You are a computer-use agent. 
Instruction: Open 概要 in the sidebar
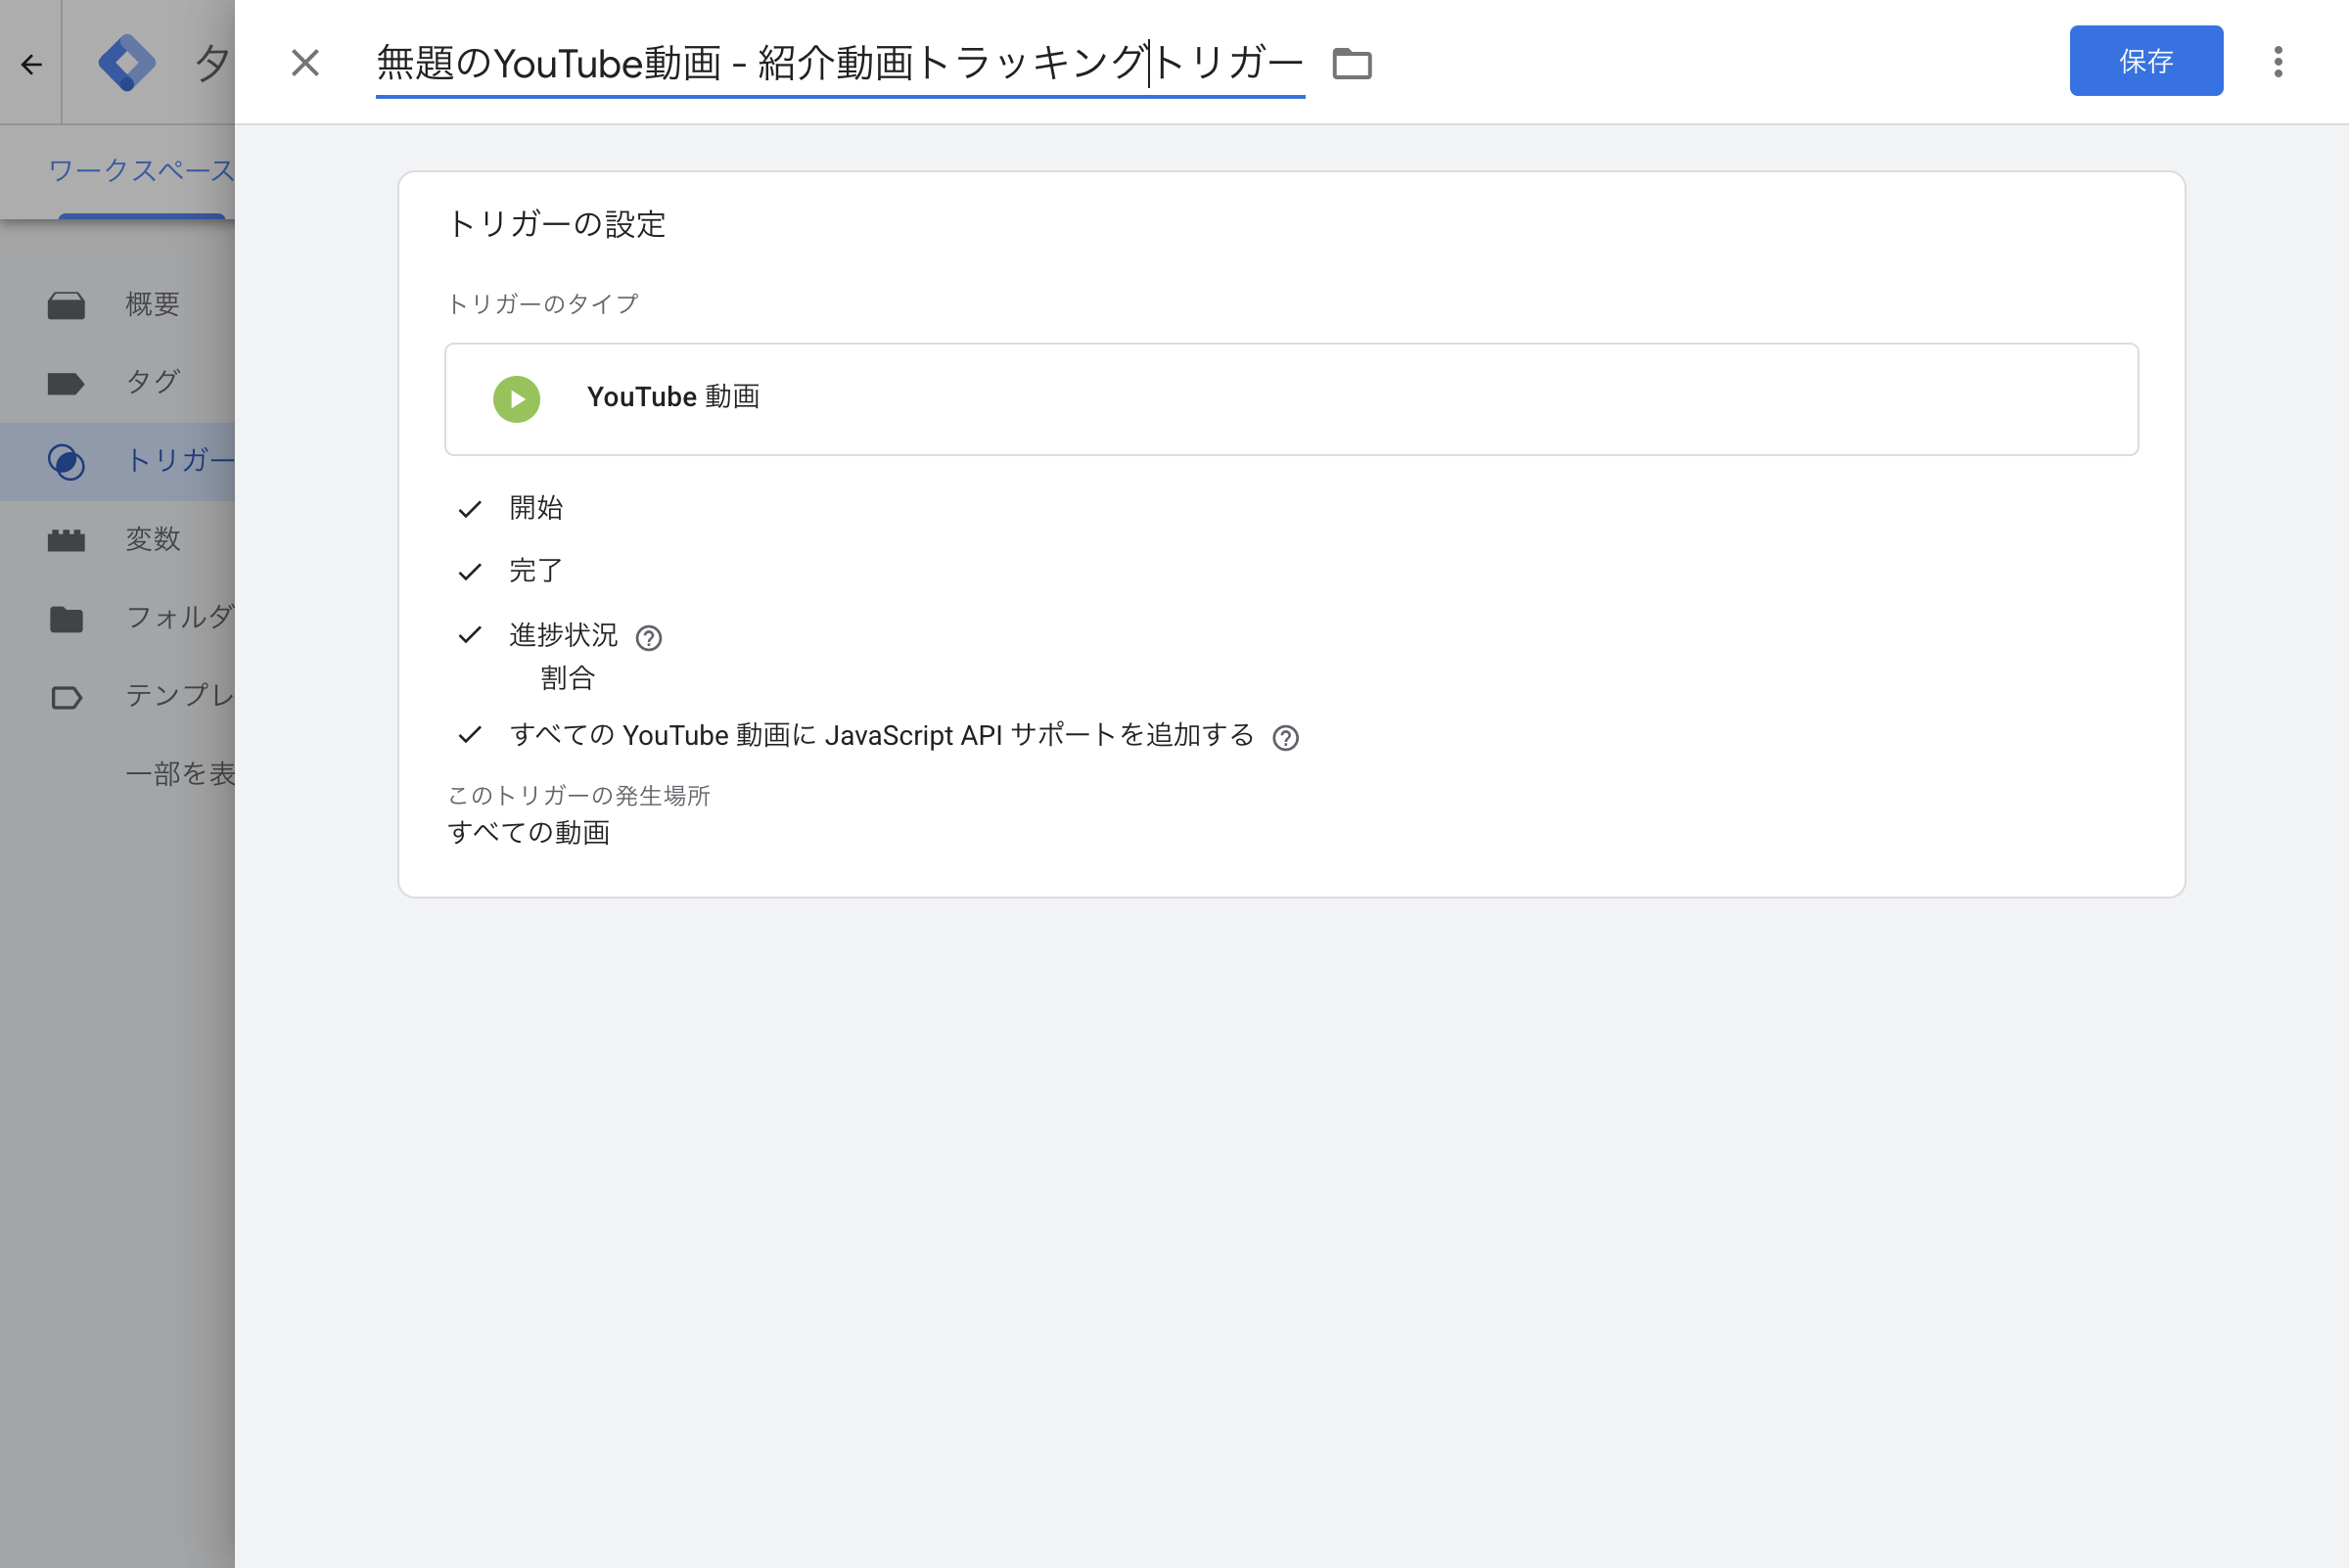(x=152, y=304)
